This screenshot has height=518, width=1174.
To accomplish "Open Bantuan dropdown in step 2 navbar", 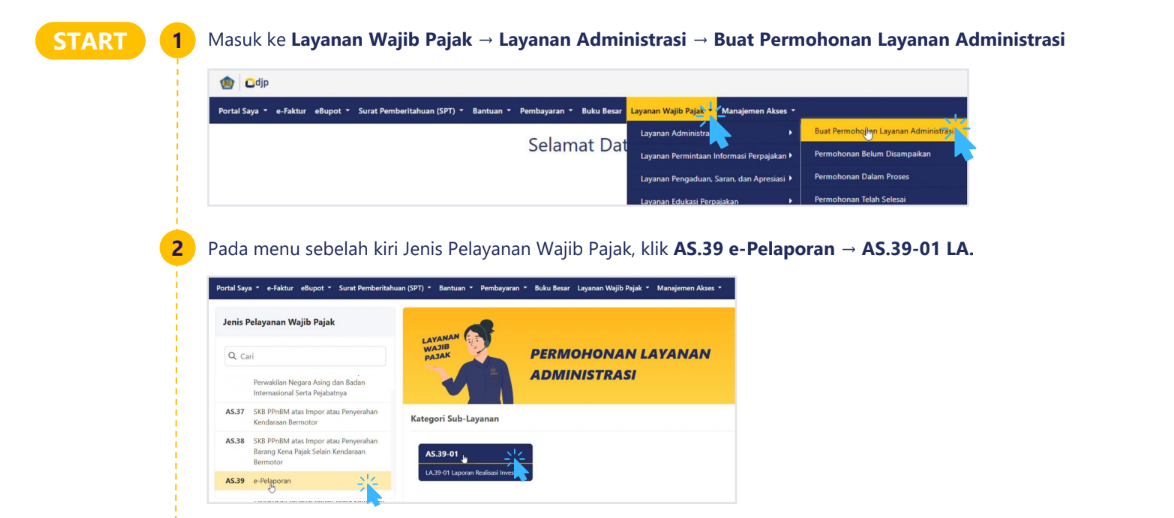I will (x=456, y=287).
